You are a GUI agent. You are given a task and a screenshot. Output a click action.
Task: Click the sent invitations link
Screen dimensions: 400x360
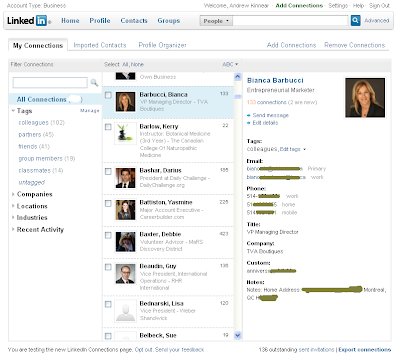316,350
